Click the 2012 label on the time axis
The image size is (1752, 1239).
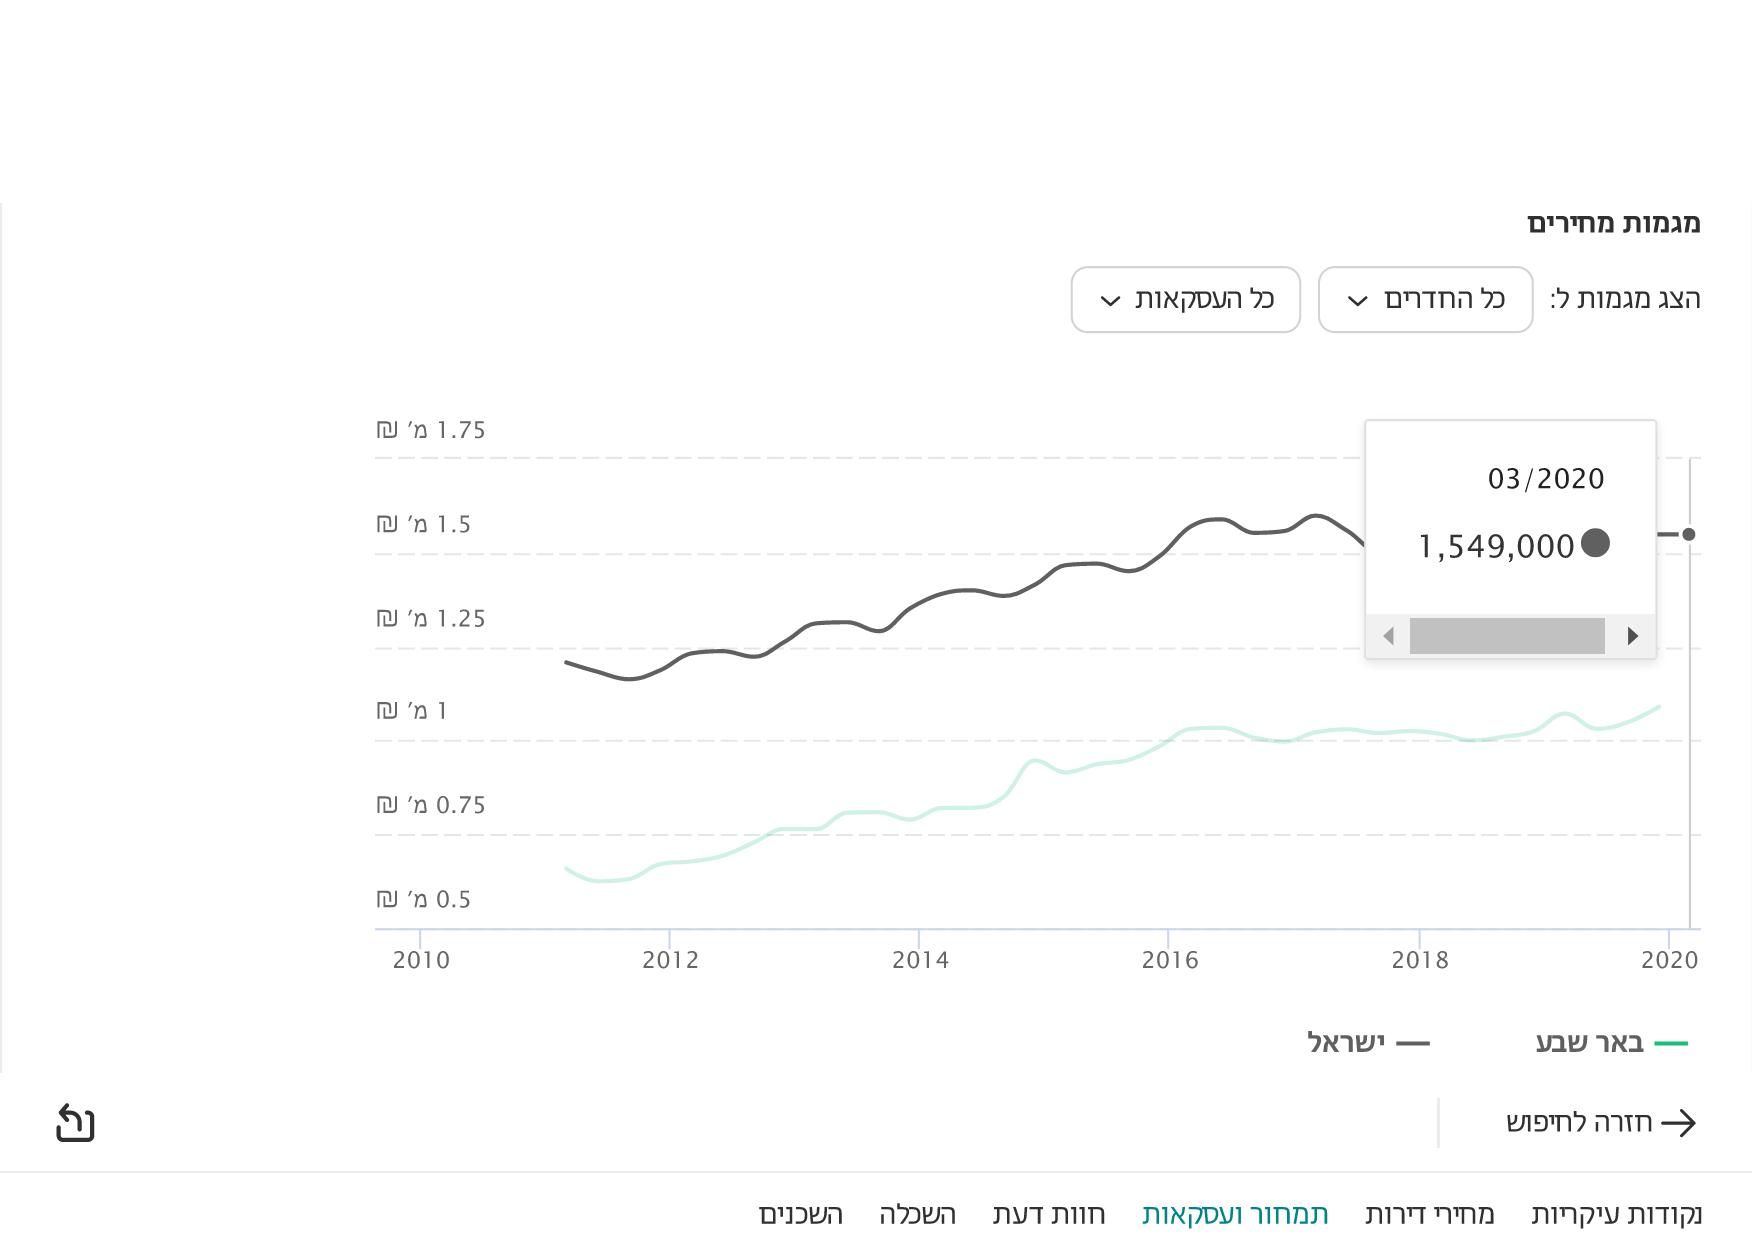[670, 960]
